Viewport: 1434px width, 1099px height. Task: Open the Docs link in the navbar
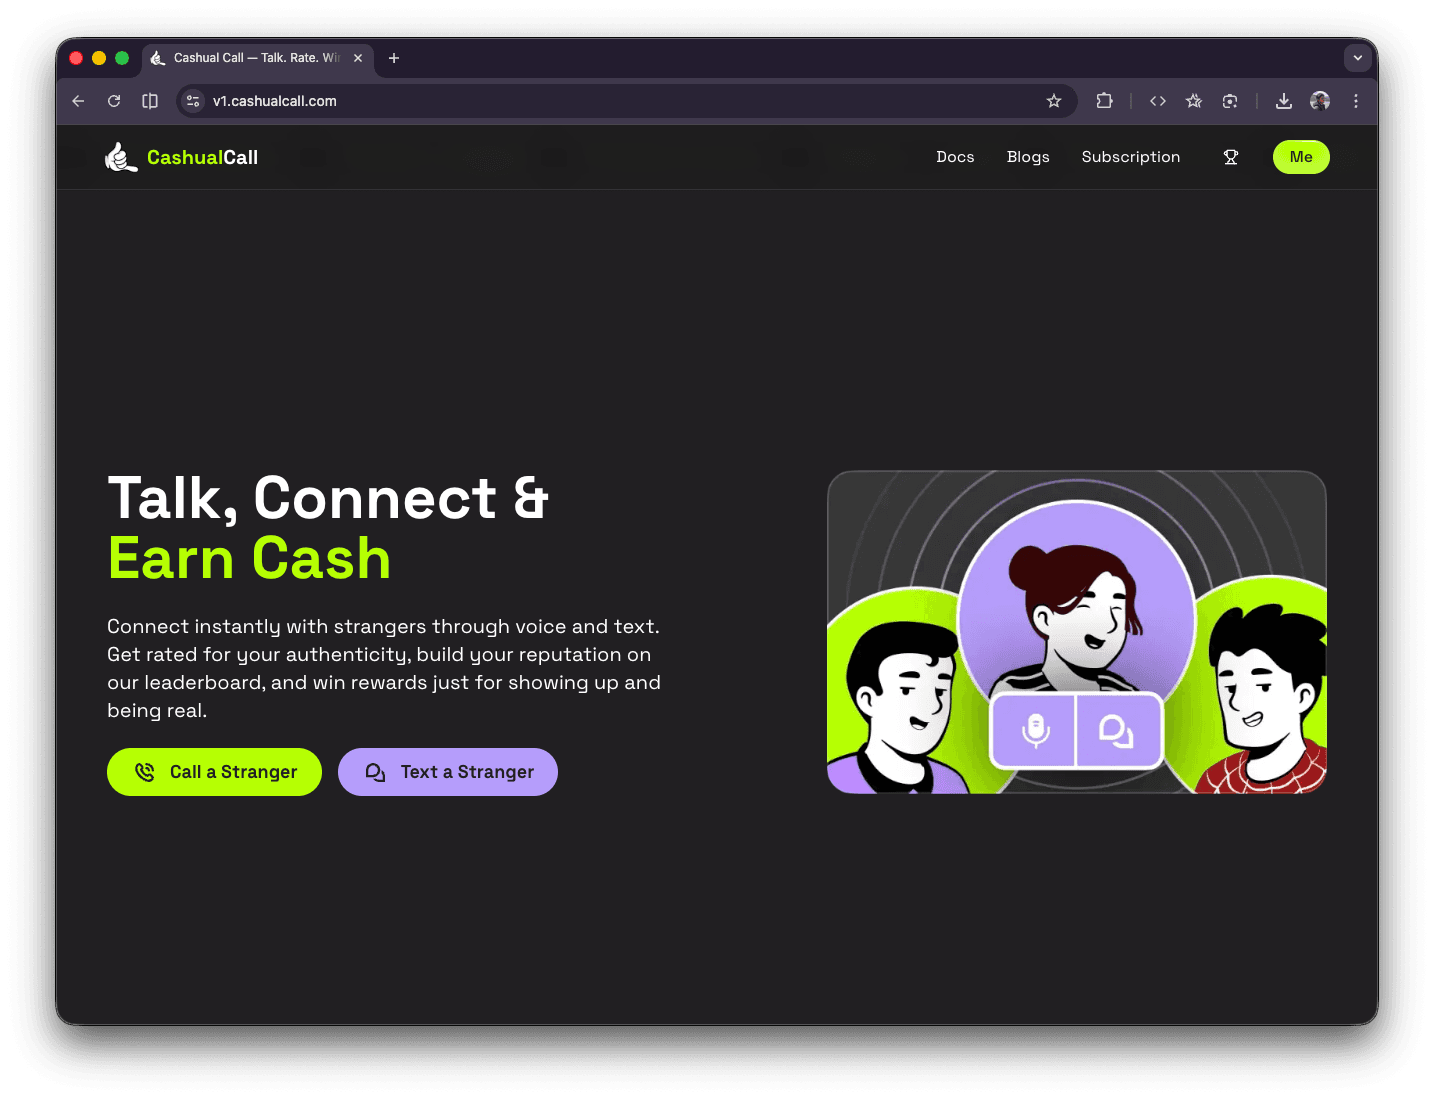point(955,157)
